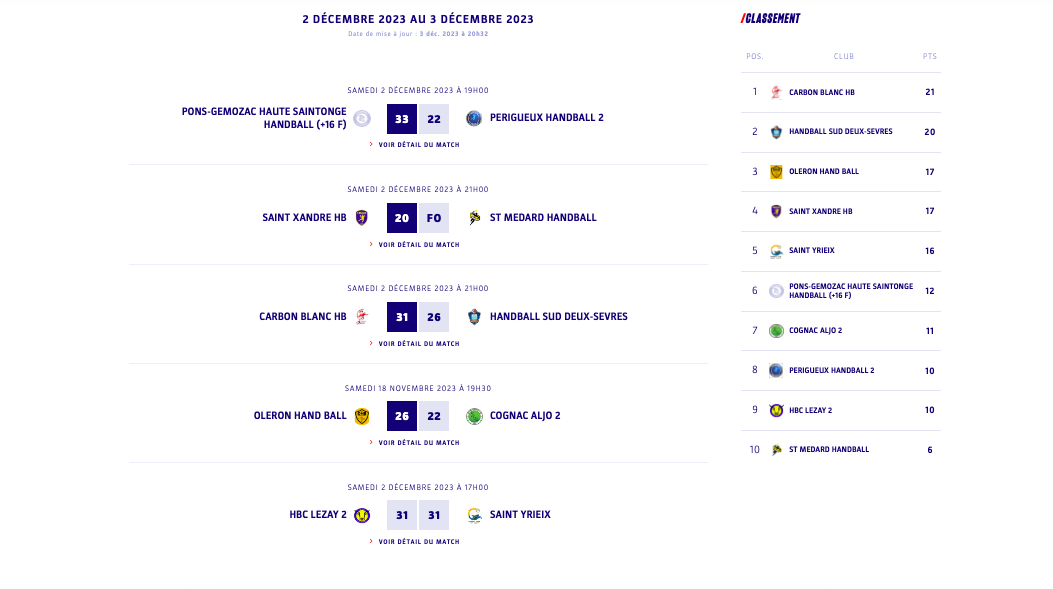
Task: Expand match details for Carbon Blanc match
Action: pos(418,343)
